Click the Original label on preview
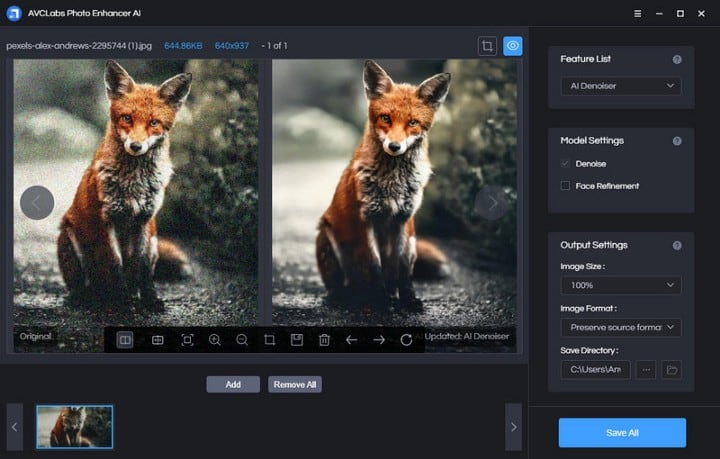 pyautogui.click(x=35, y=336)
